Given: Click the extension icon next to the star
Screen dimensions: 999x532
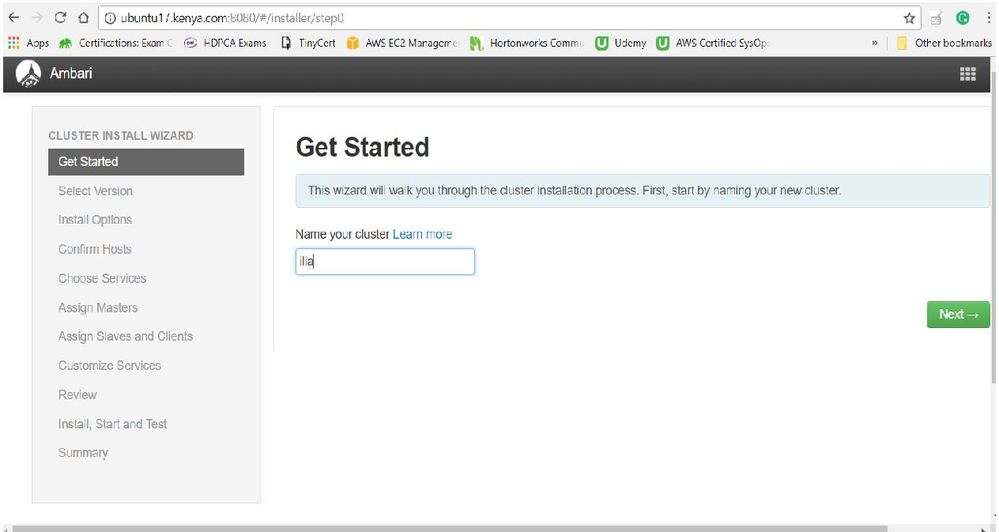Looking at the screenshot, I should (x=936, y=18).
